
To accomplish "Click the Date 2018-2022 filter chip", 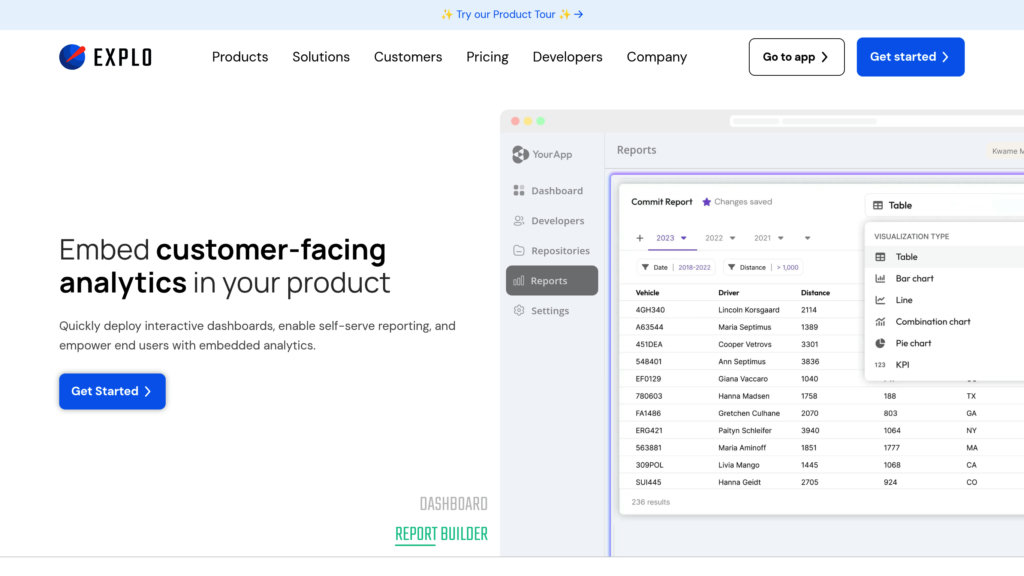I will coord(676,267).
